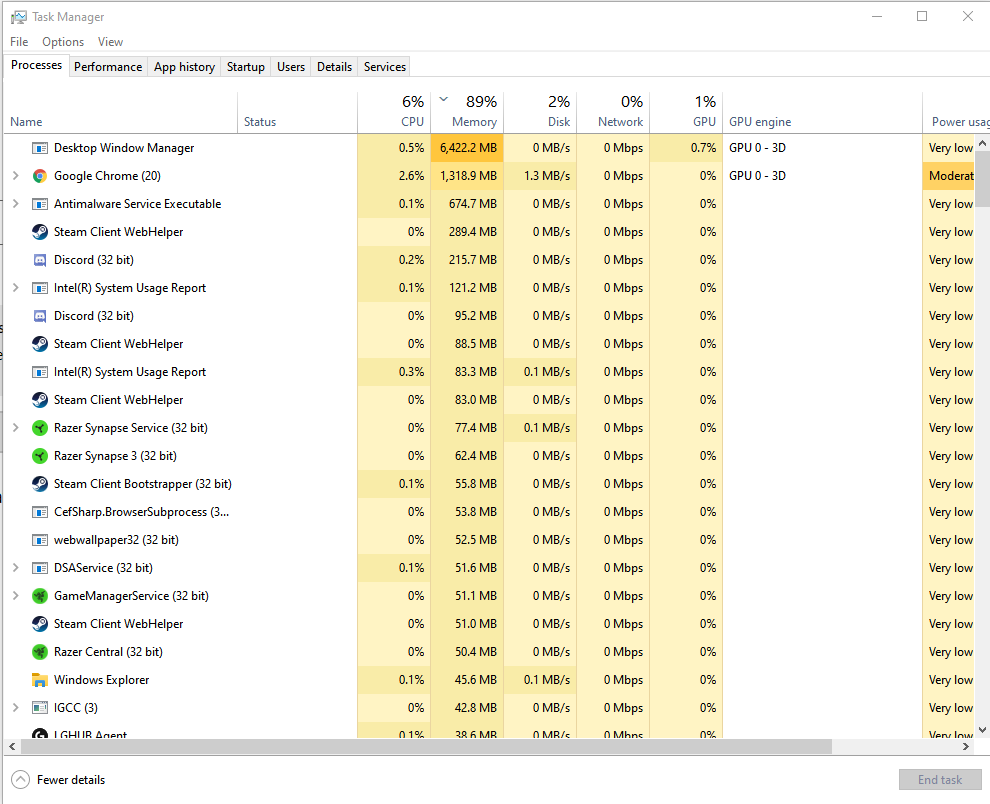Switch to the Performance tab
The width and height of the screenshot is (990, 804).
click(108, 67)
